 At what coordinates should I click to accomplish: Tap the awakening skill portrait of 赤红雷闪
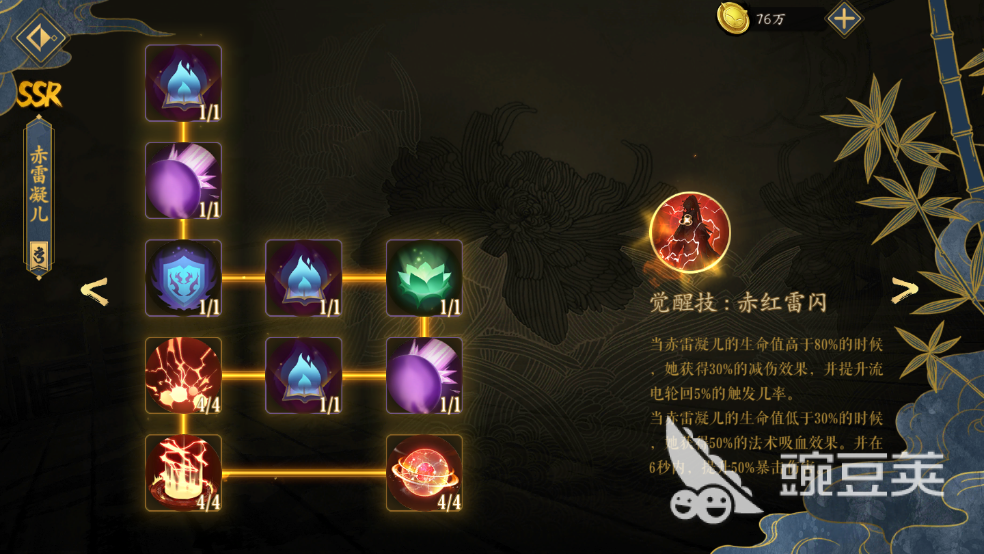click(x=690, y=232)
